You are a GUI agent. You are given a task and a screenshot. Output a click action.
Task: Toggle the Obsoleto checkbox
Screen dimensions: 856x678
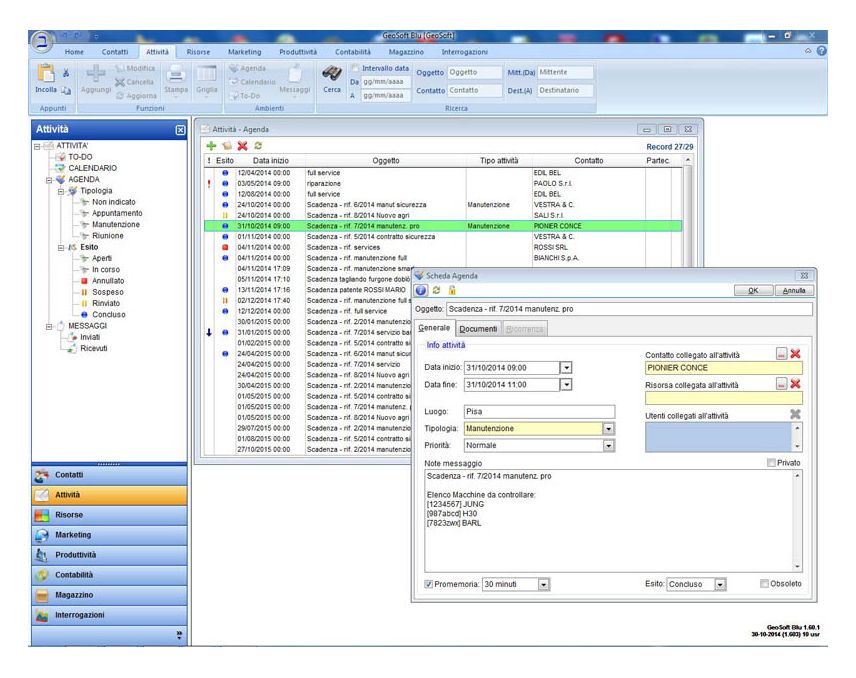(764, 584)
